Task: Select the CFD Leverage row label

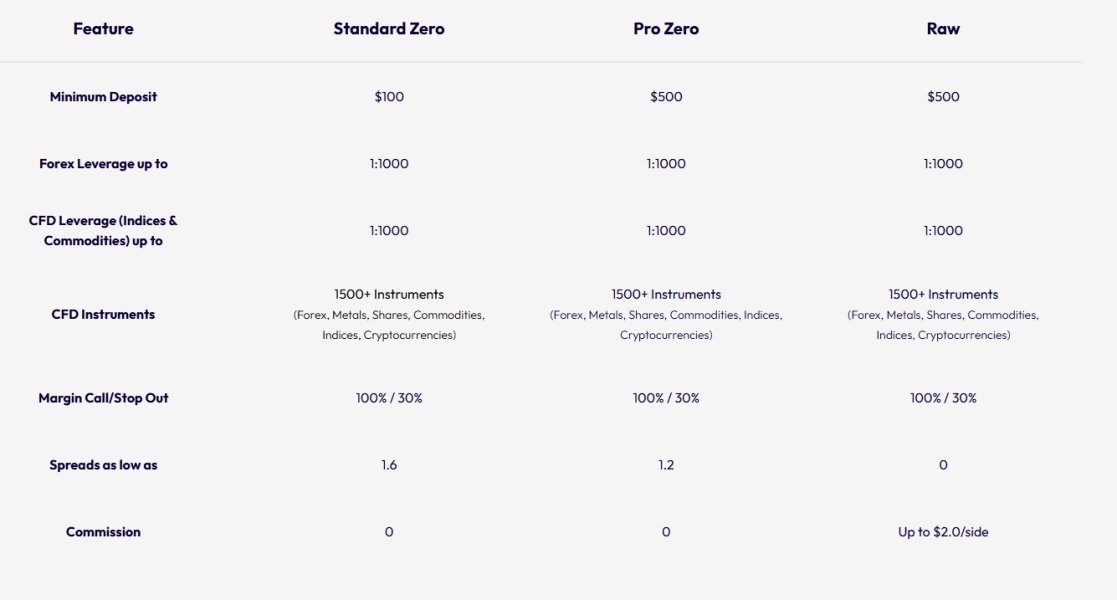Action: click(103, 231)
